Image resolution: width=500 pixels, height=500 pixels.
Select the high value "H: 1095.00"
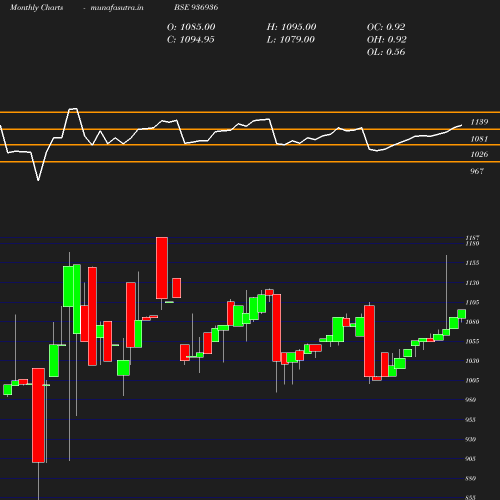[291, 27]
